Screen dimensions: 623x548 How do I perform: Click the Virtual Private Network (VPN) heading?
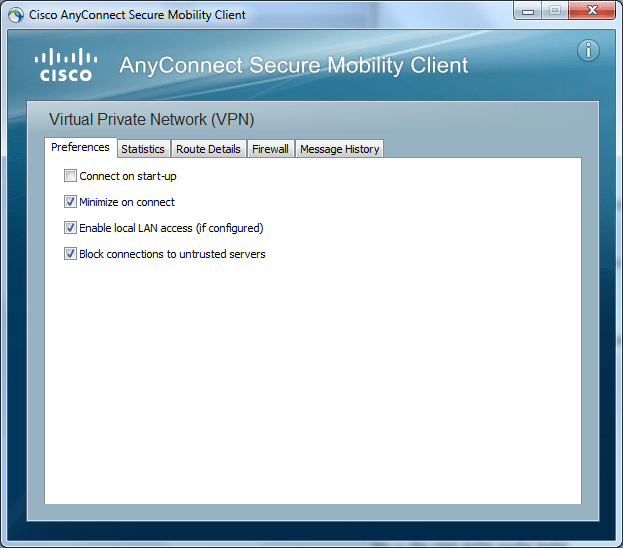click(151, 120)
